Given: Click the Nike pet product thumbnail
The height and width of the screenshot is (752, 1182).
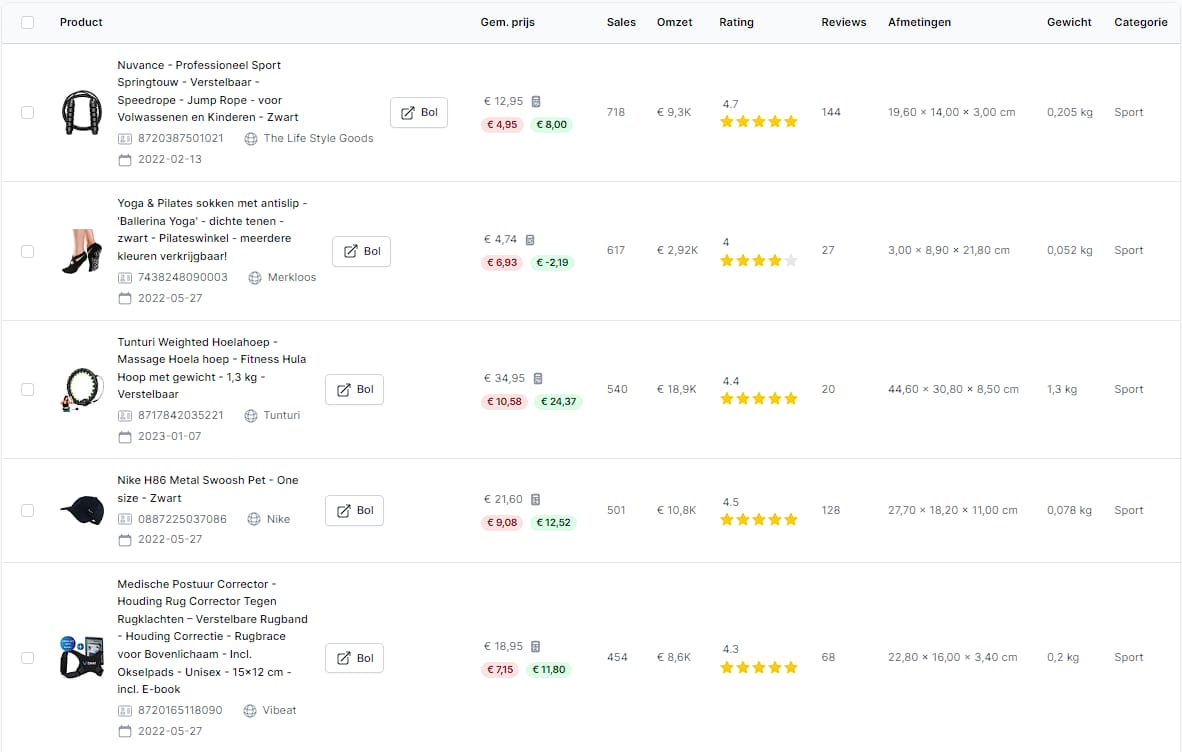Looking at the screenshot, I should 81,510.
